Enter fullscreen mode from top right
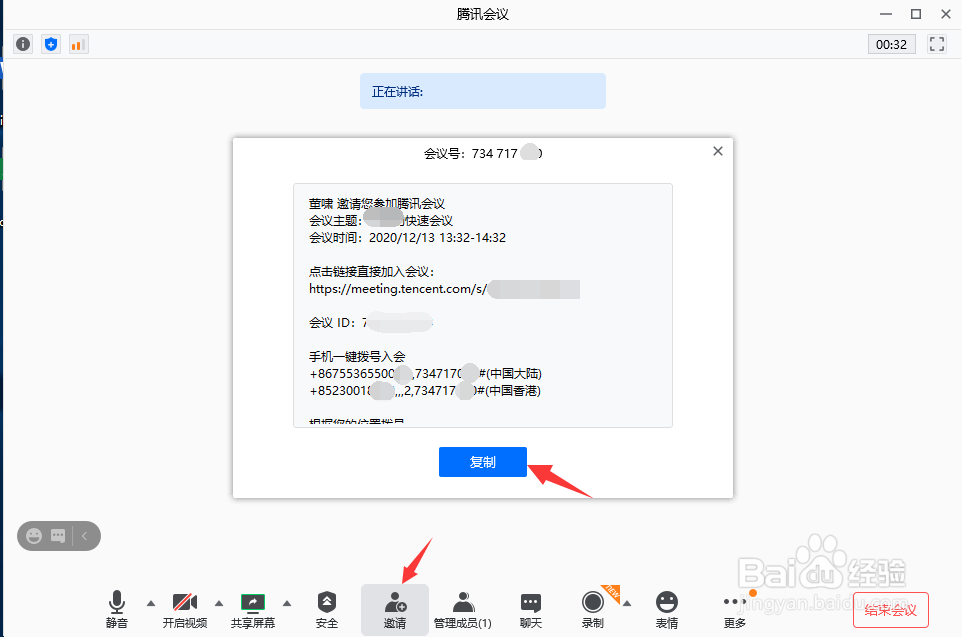 (x=936, y=43)
